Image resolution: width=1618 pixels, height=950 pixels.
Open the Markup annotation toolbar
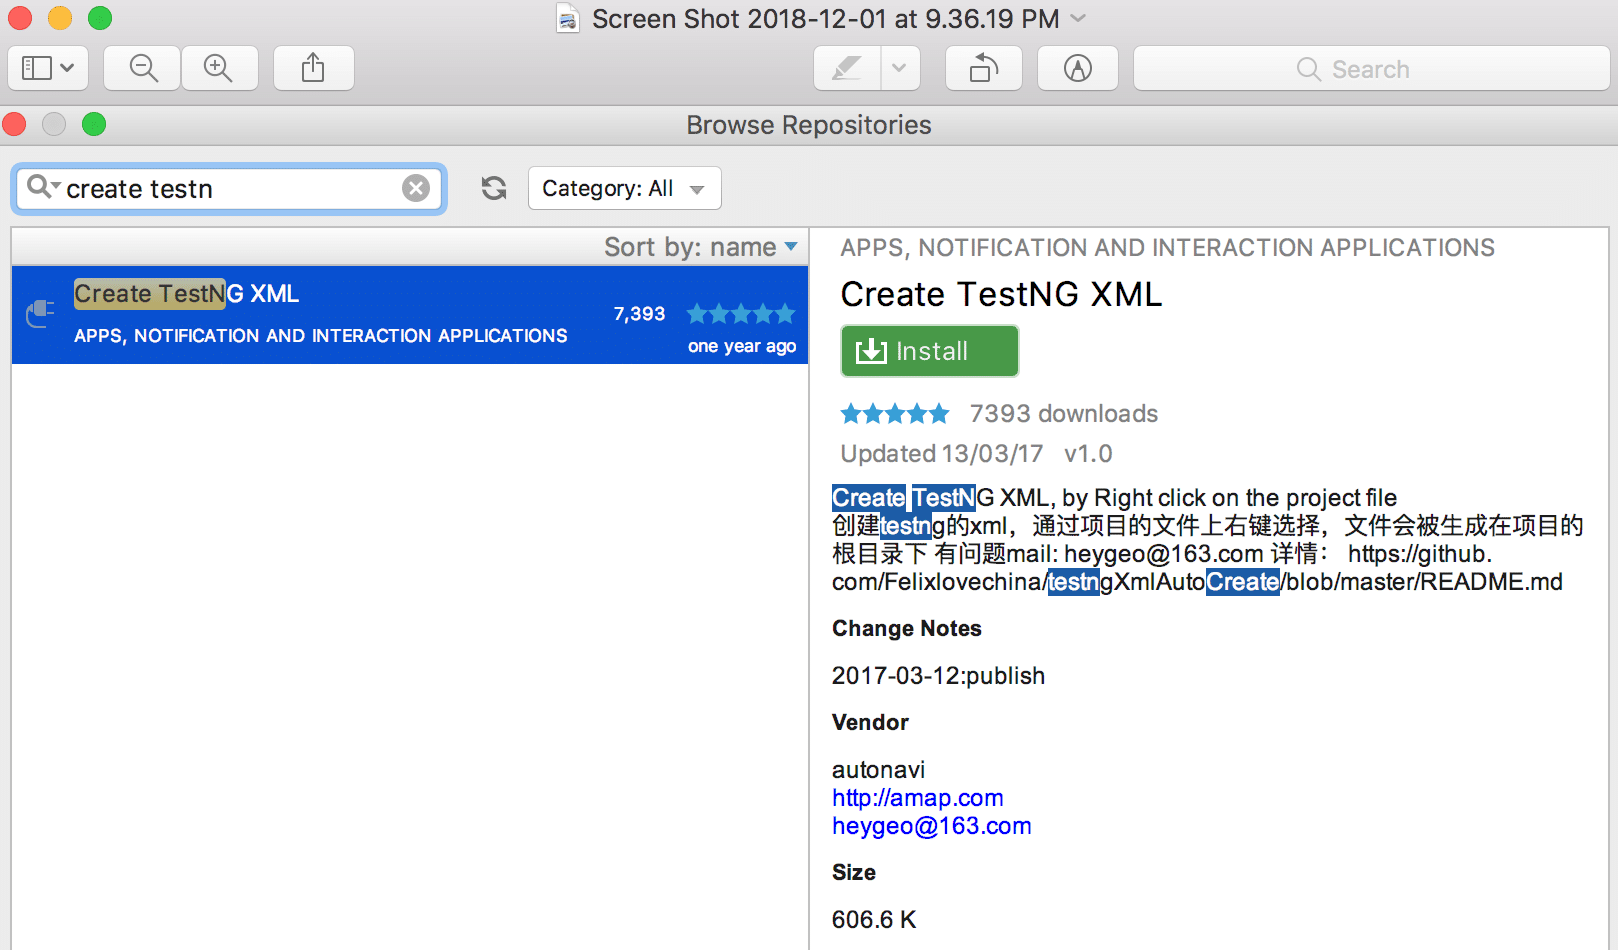[1077, 68]
